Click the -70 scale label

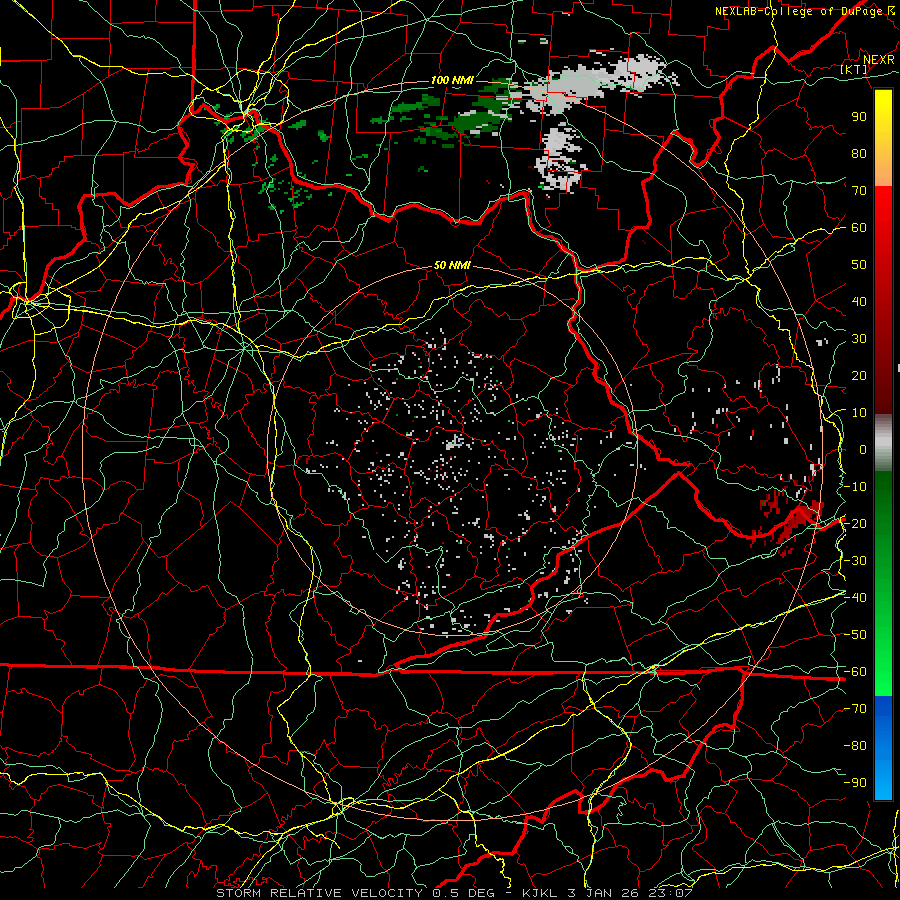click(x=855, y=709)
